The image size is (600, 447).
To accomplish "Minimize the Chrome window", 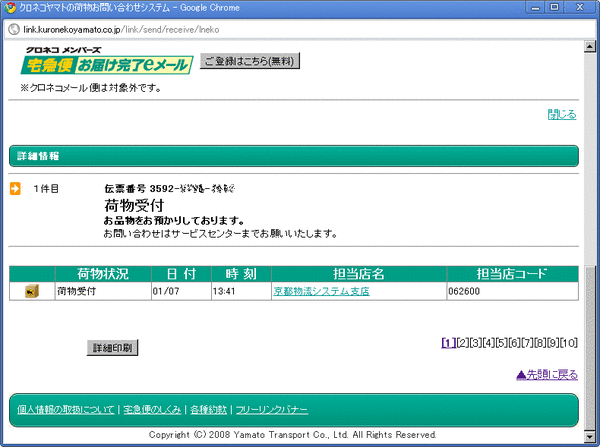I will click(536, 8).
